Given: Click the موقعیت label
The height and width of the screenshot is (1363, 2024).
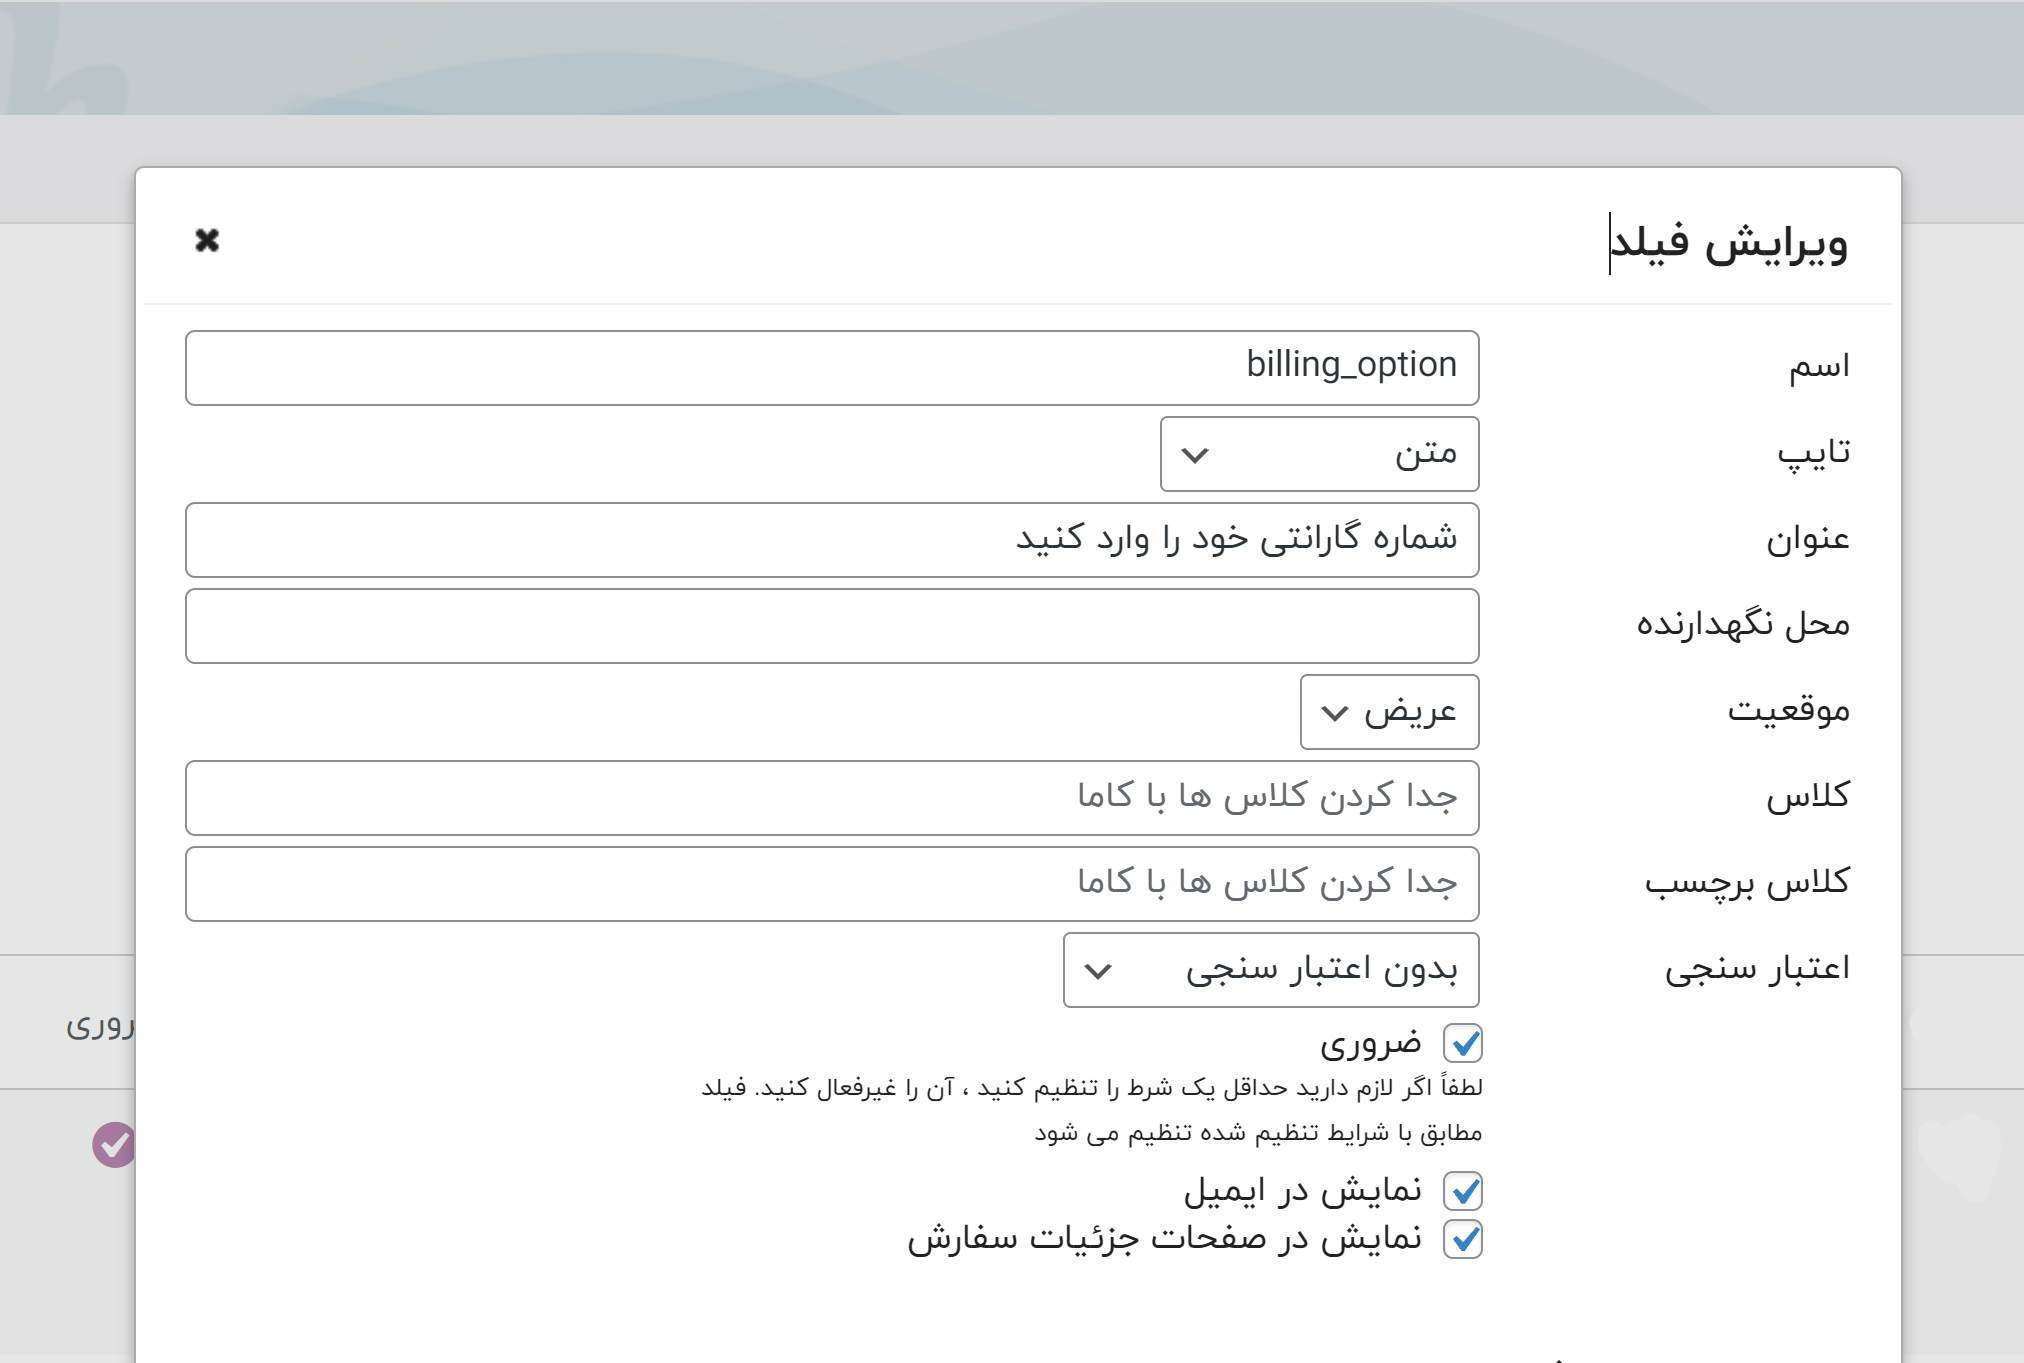Looking at the screenshot, I should (x=1789, y=711).
